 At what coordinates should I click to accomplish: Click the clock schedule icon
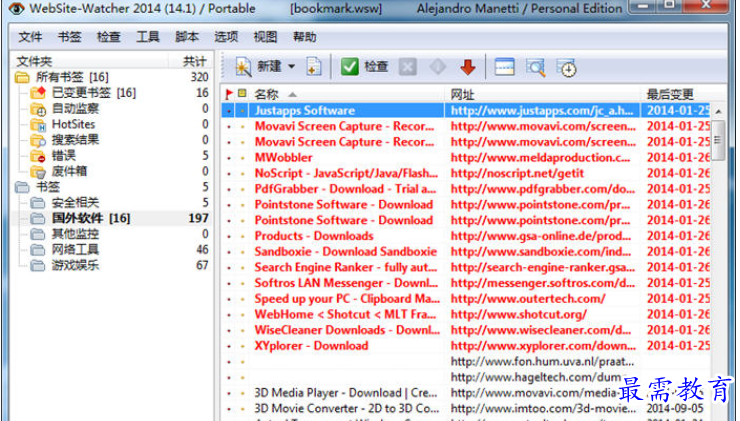pyautogui.click(x=567, y=68)
